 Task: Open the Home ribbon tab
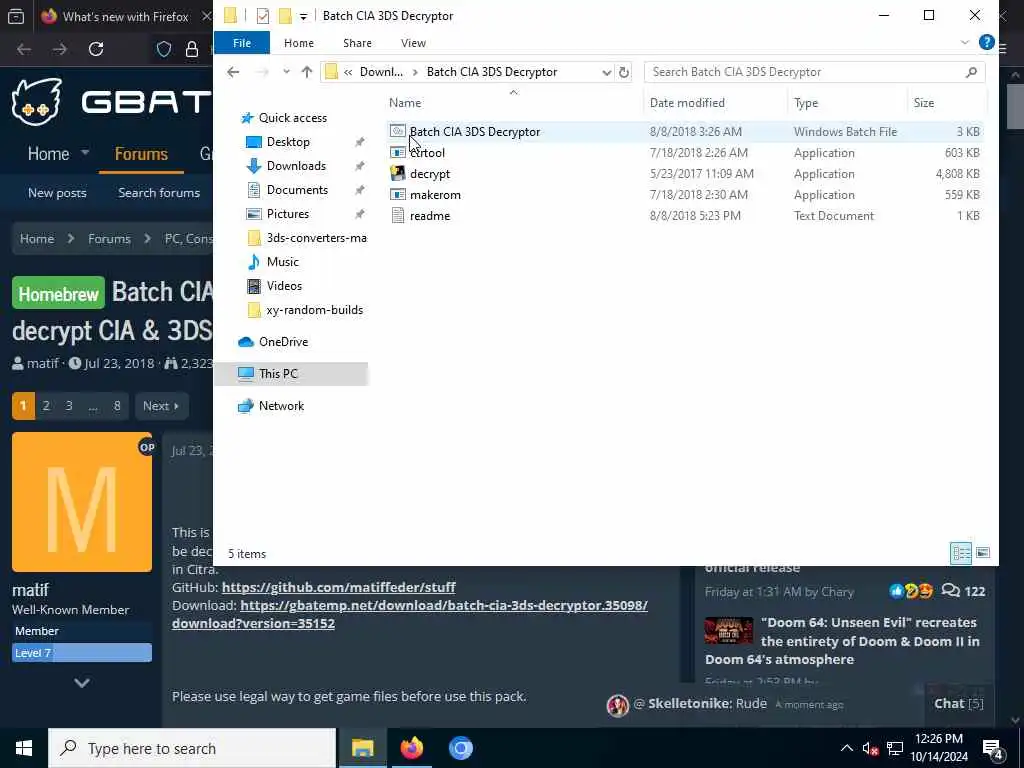(298, 43)
